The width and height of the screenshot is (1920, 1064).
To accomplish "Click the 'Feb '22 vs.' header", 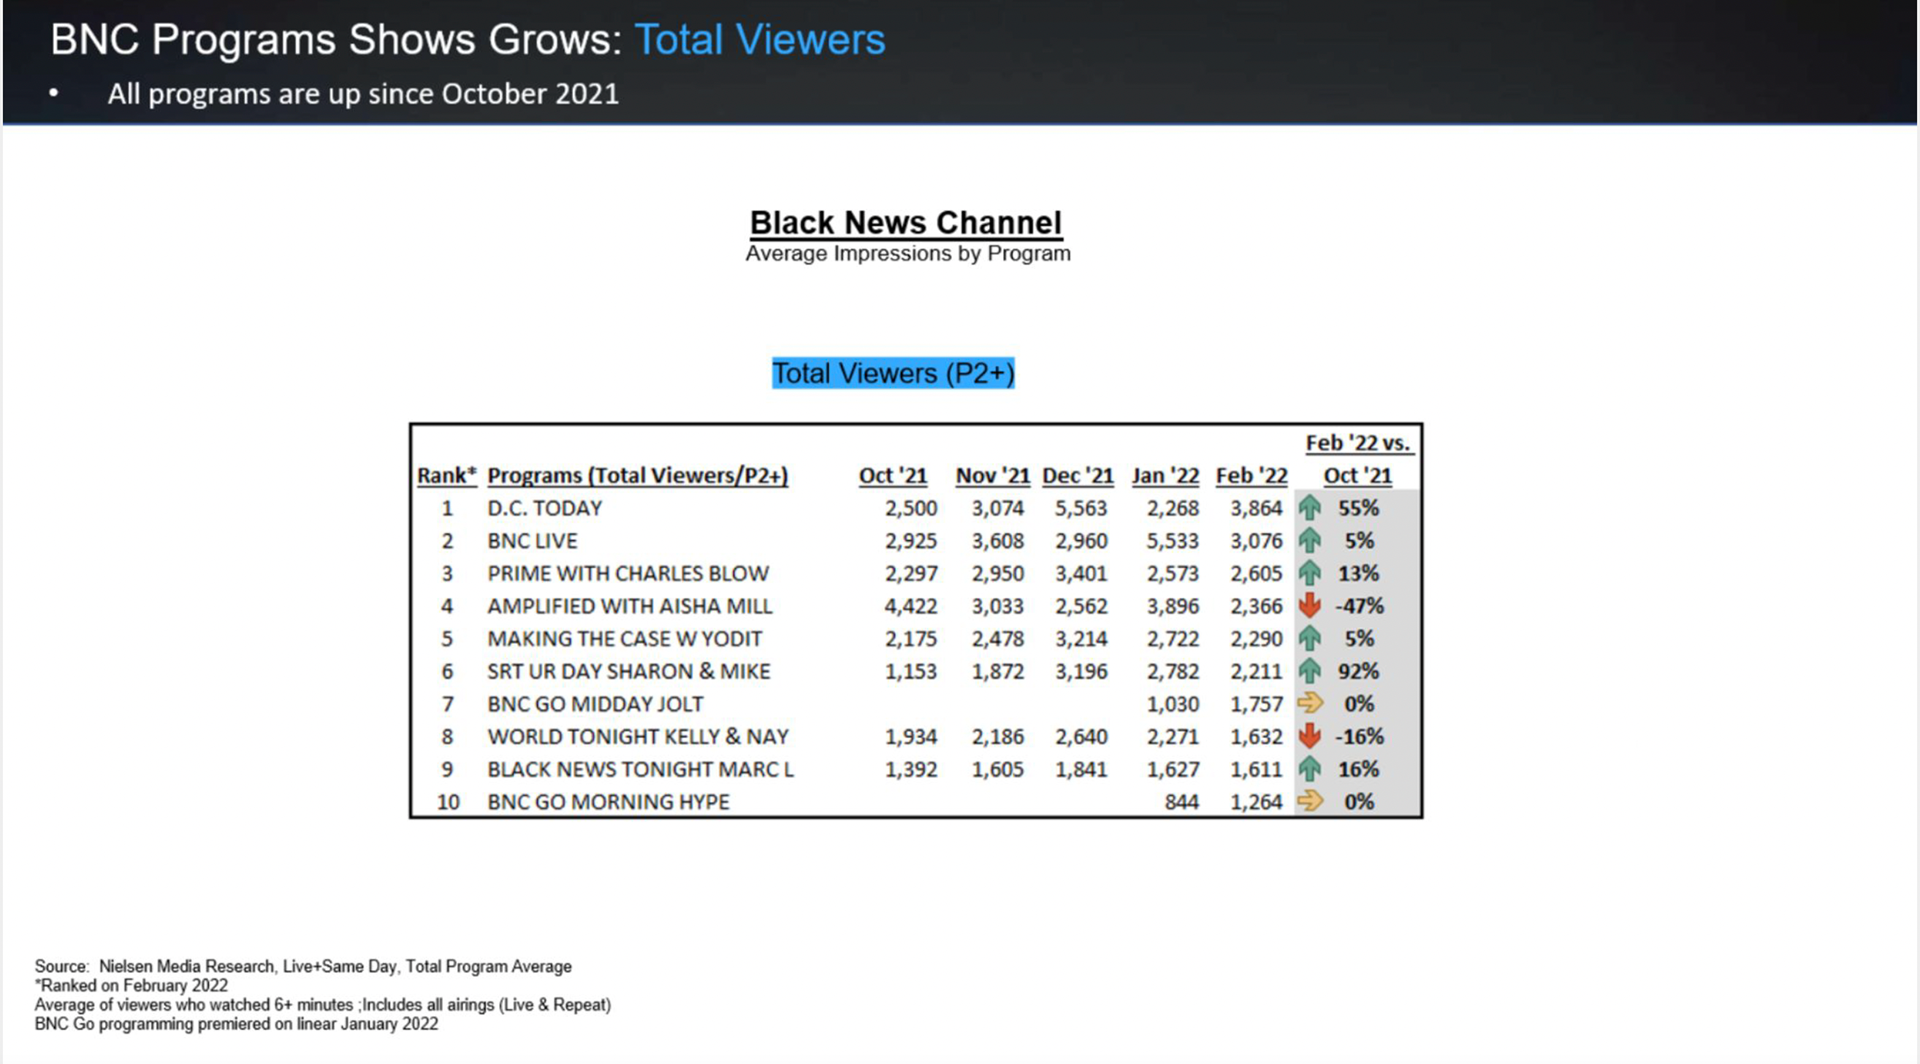I will click(1358, 443).
